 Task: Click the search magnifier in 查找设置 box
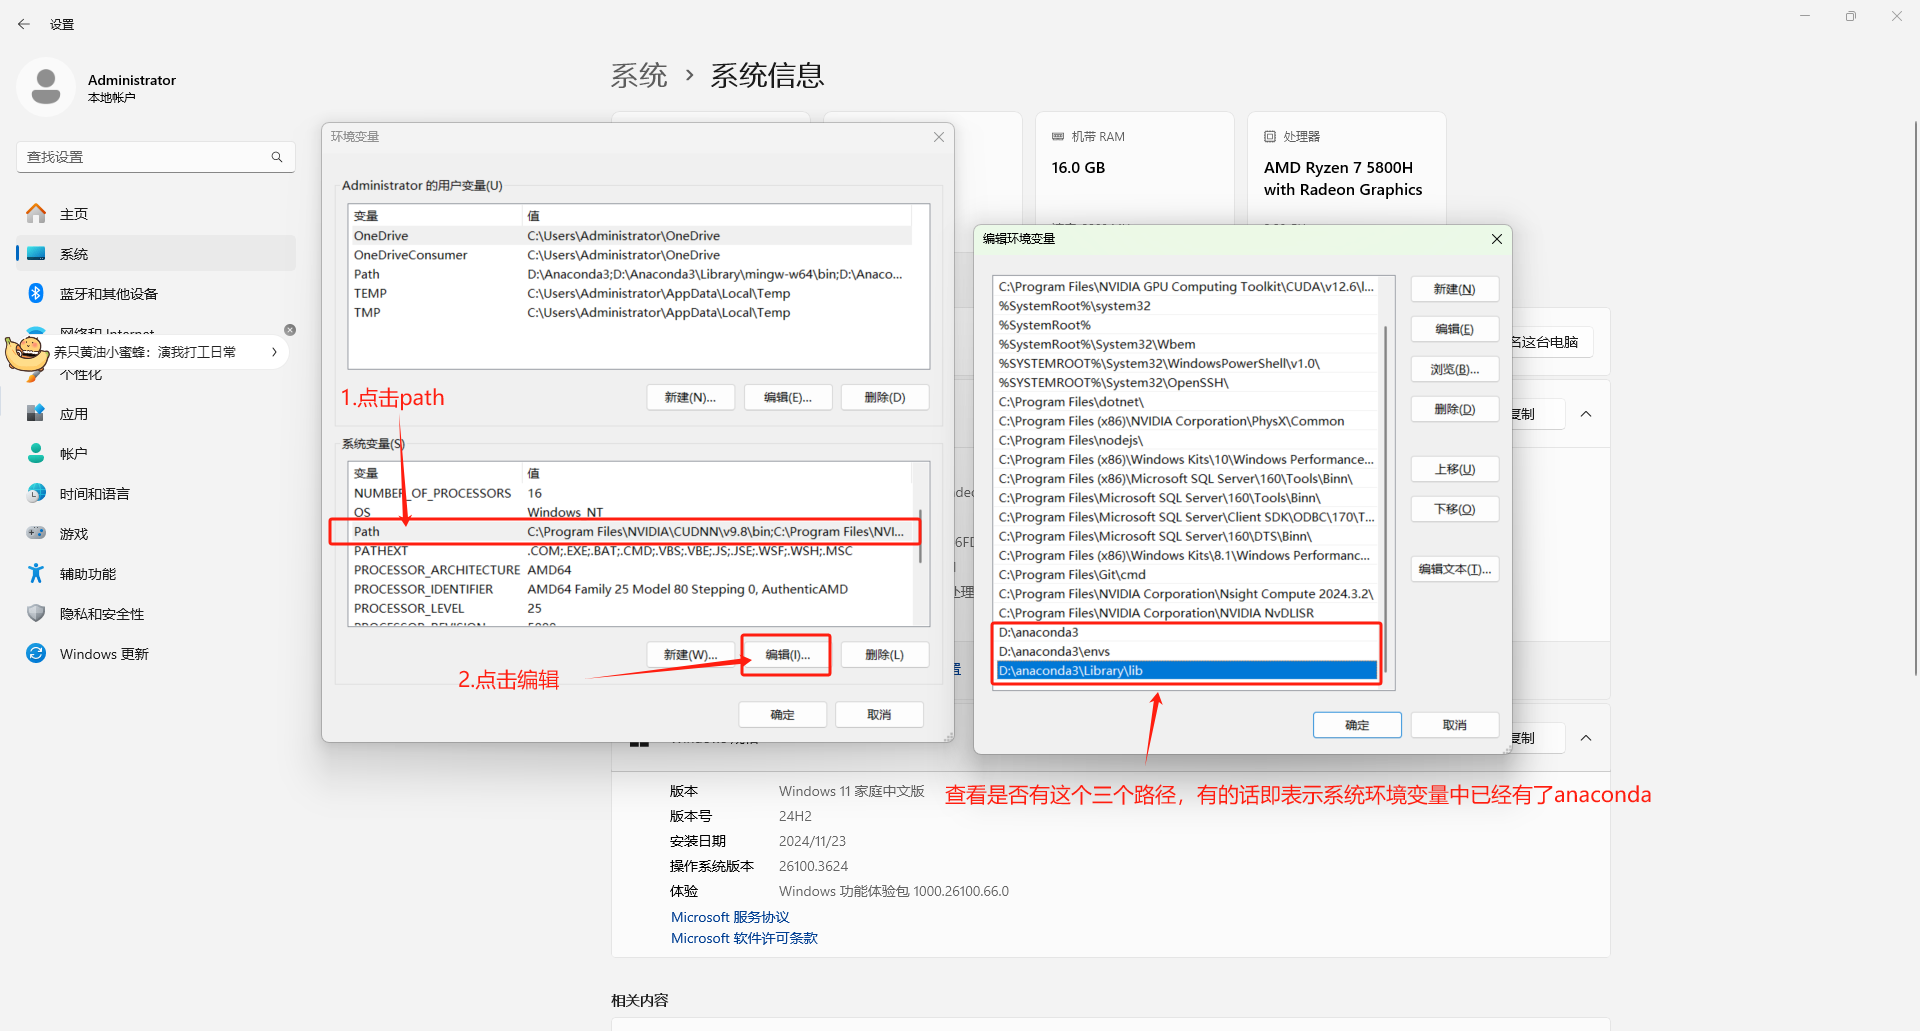[277, 157]
